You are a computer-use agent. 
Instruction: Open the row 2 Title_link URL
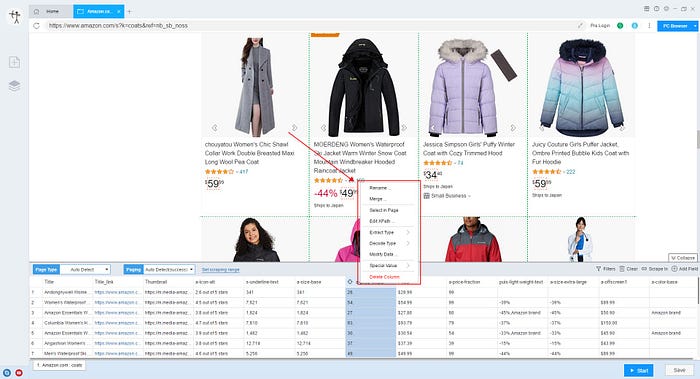click(x=117, y=303)
